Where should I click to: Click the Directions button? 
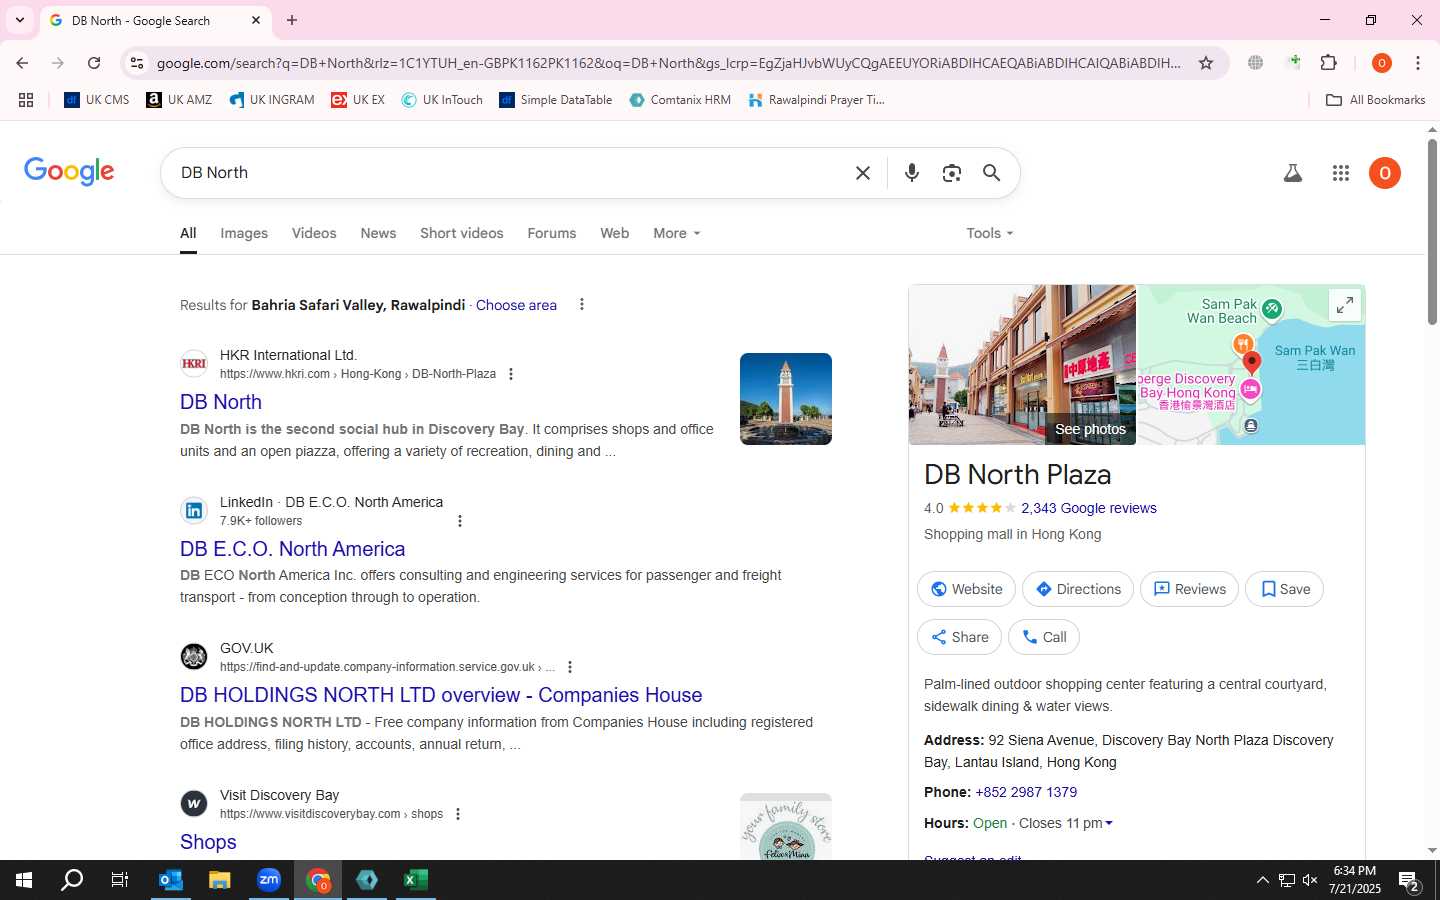pyautogui.click(x=1078, y=589)
